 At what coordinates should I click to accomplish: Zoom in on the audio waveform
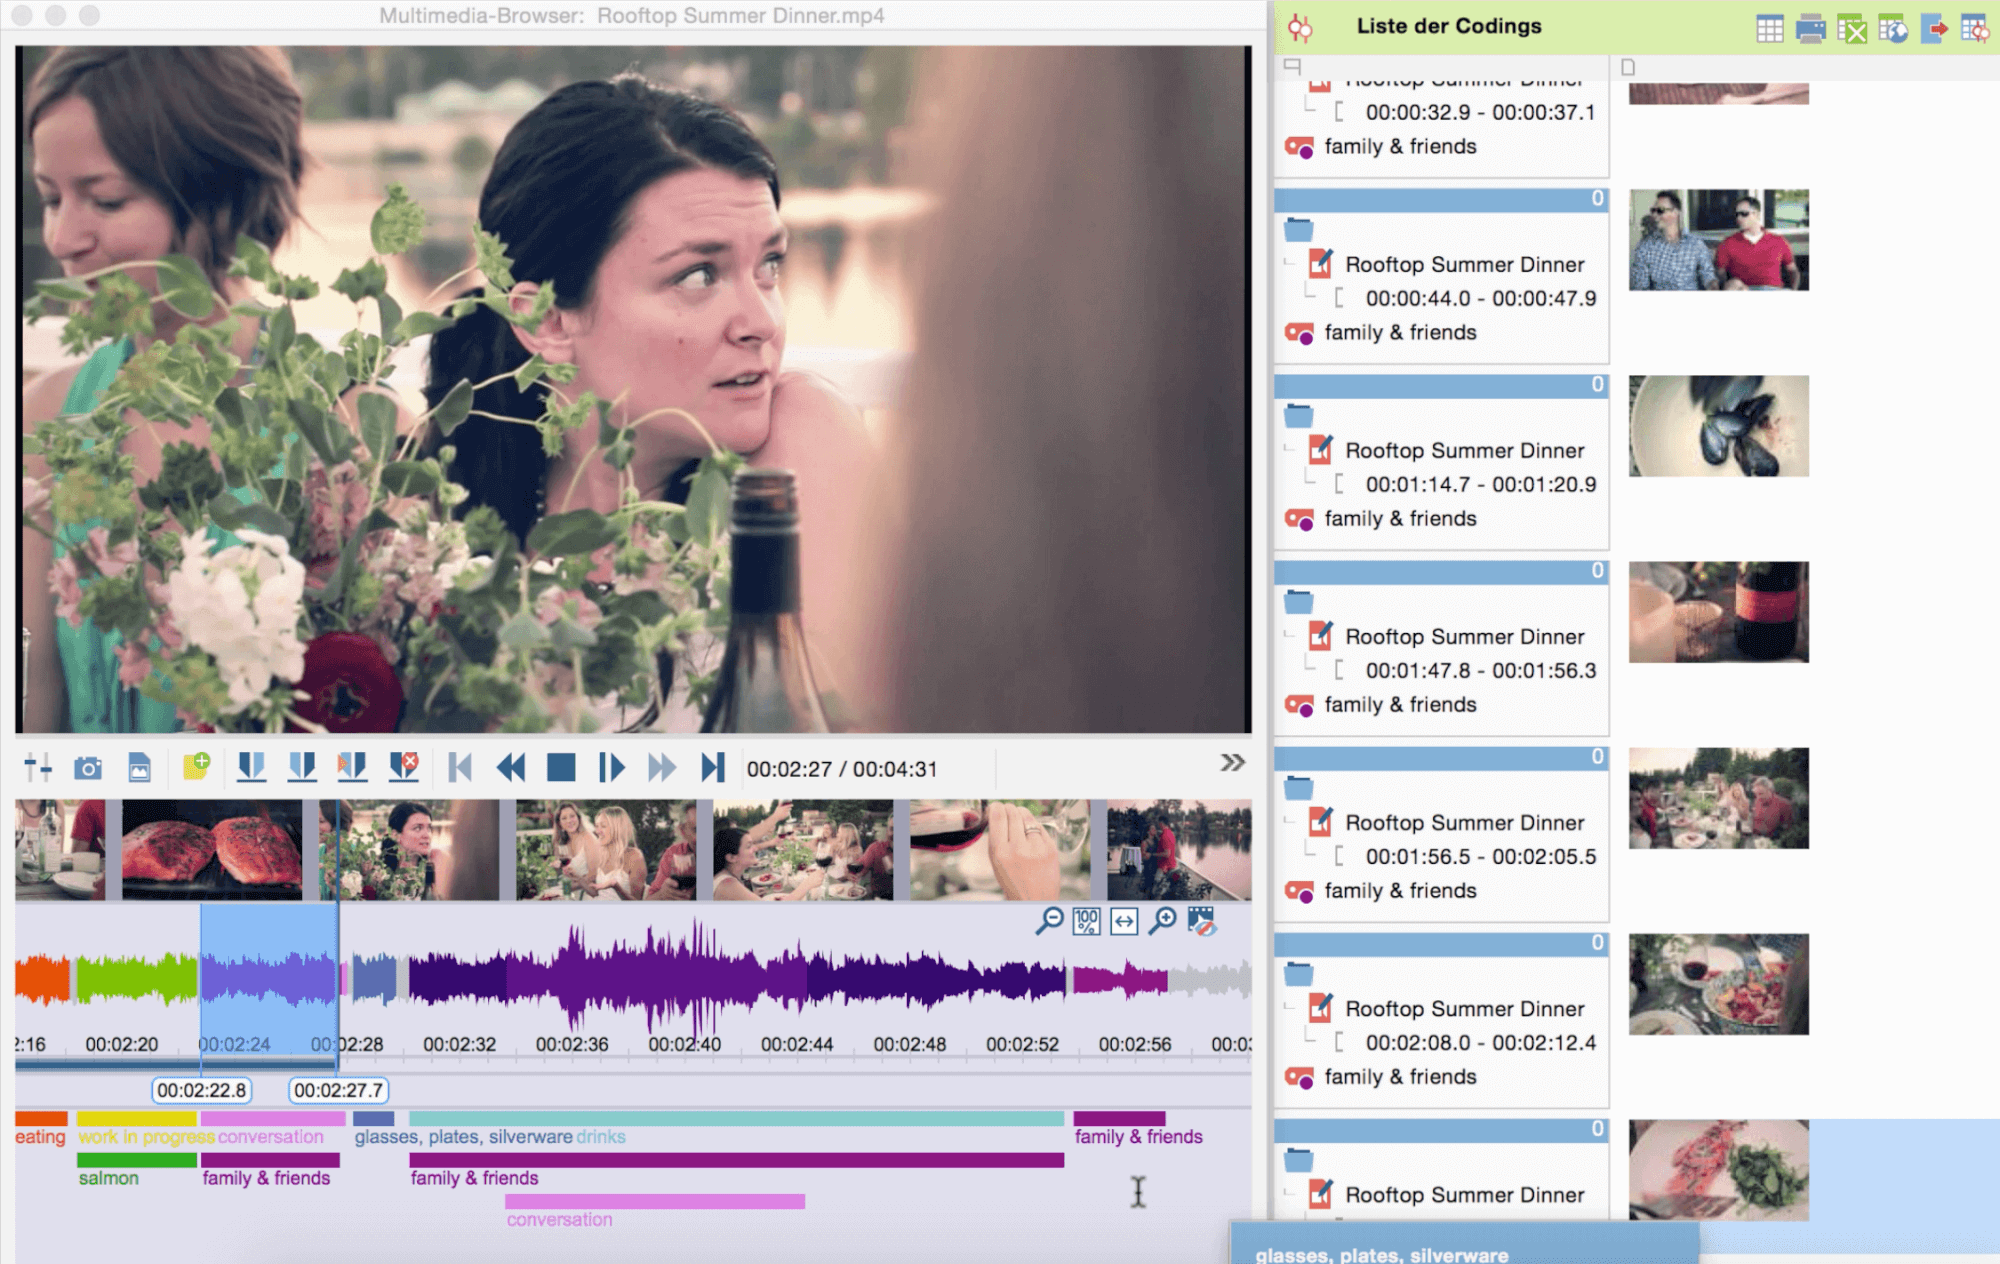click(1162, 922)
